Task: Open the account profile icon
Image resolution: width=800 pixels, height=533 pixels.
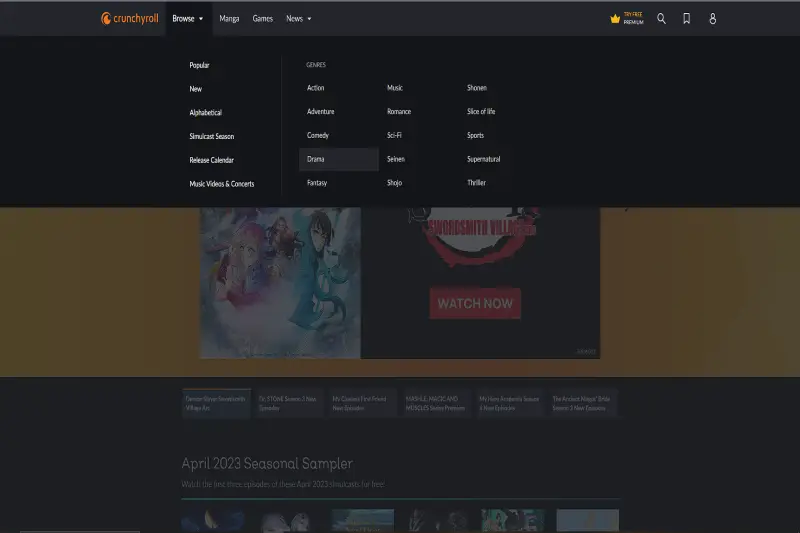Action: [x=713, y=19]
